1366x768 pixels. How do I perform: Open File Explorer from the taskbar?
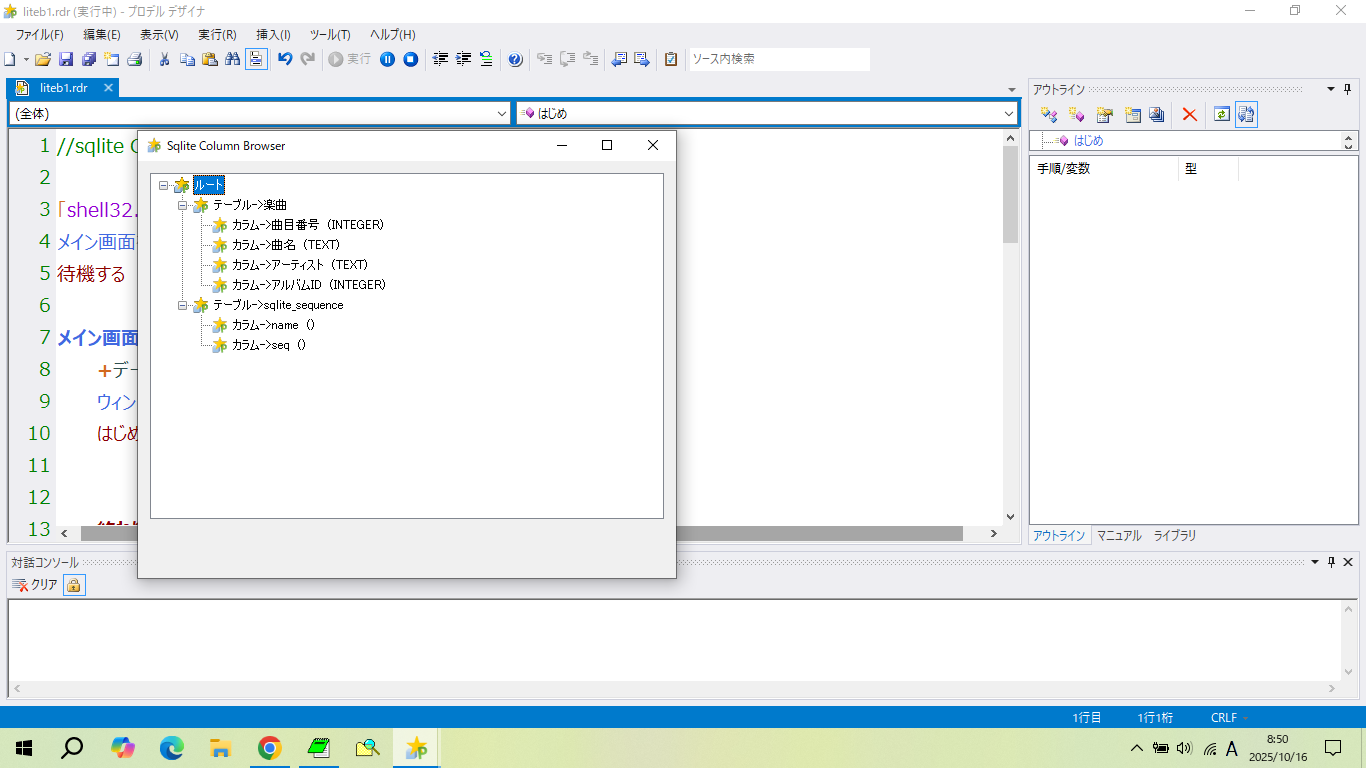pyautogui.click(x=220, y=748)
